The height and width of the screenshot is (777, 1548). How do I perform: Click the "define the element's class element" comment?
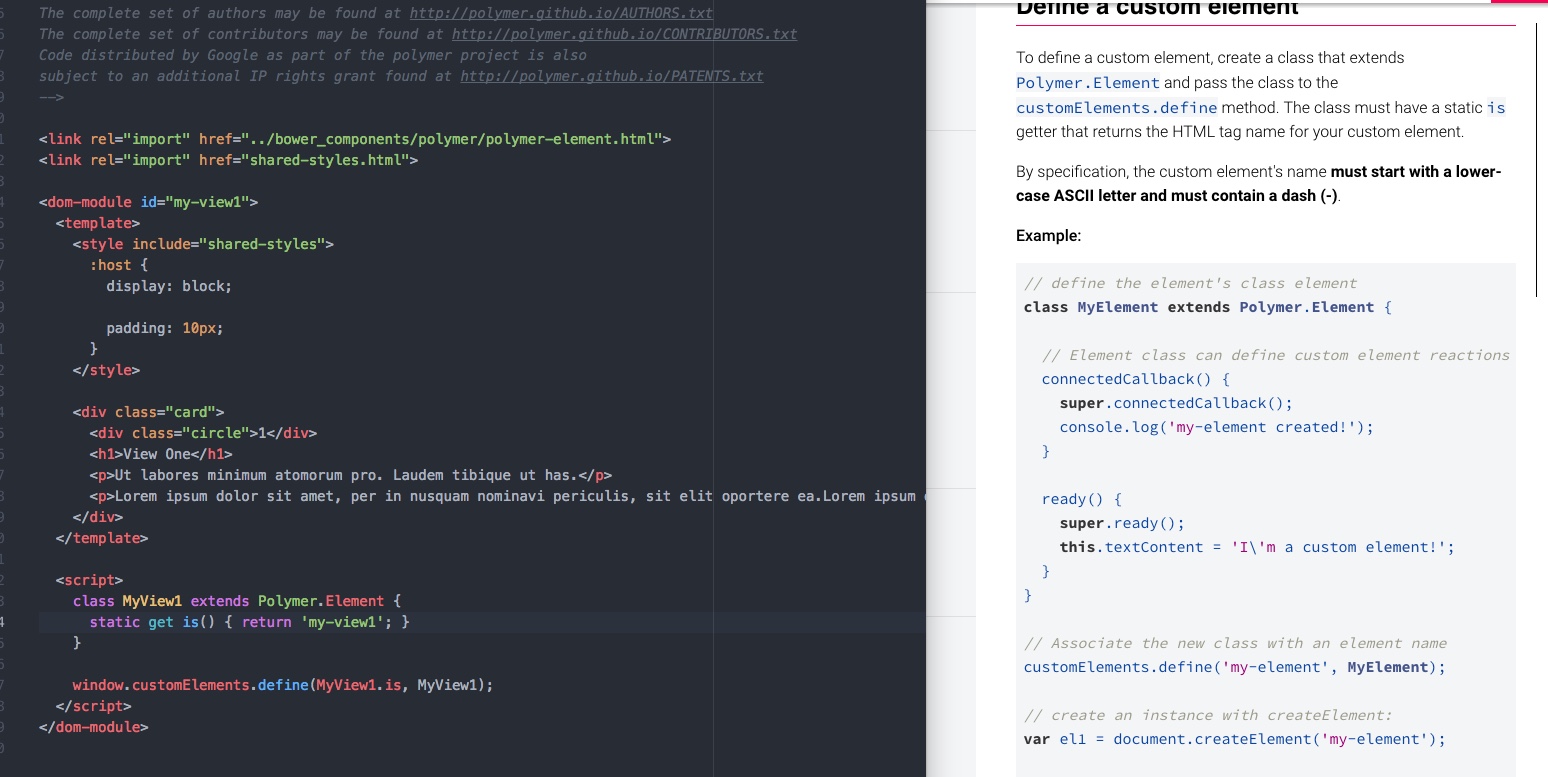[1190, 283]
